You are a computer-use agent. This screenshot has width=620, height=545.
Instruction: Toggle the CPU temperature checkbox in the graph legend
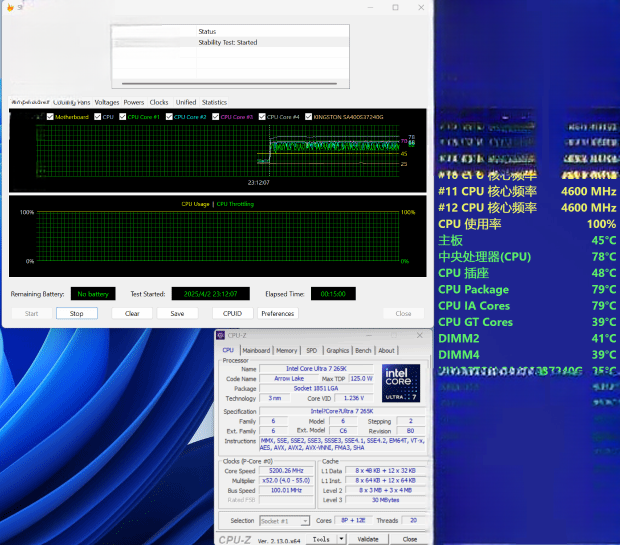(x=98, y=117)
